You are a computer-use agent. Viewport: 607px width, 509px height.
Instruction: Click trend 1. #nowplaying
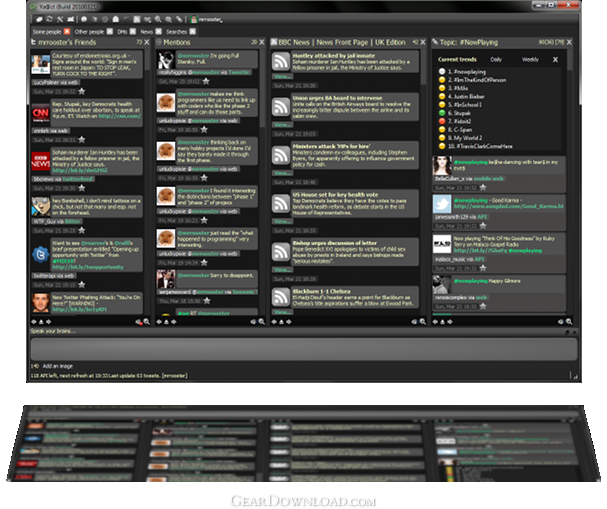pos(466,72)
